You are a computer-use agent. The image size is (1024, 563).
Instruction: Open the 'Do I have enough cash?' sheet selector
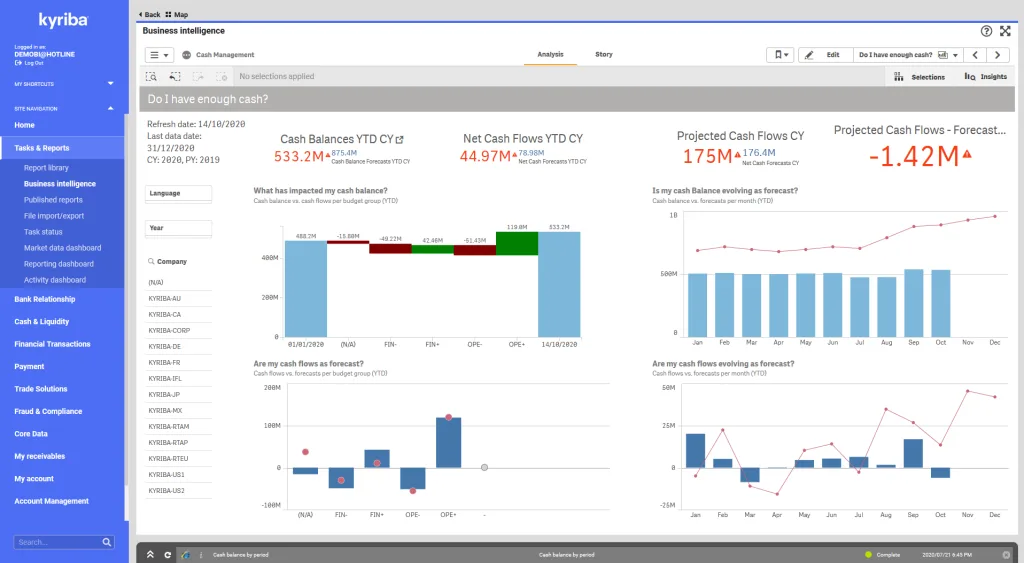coord(908,55)
